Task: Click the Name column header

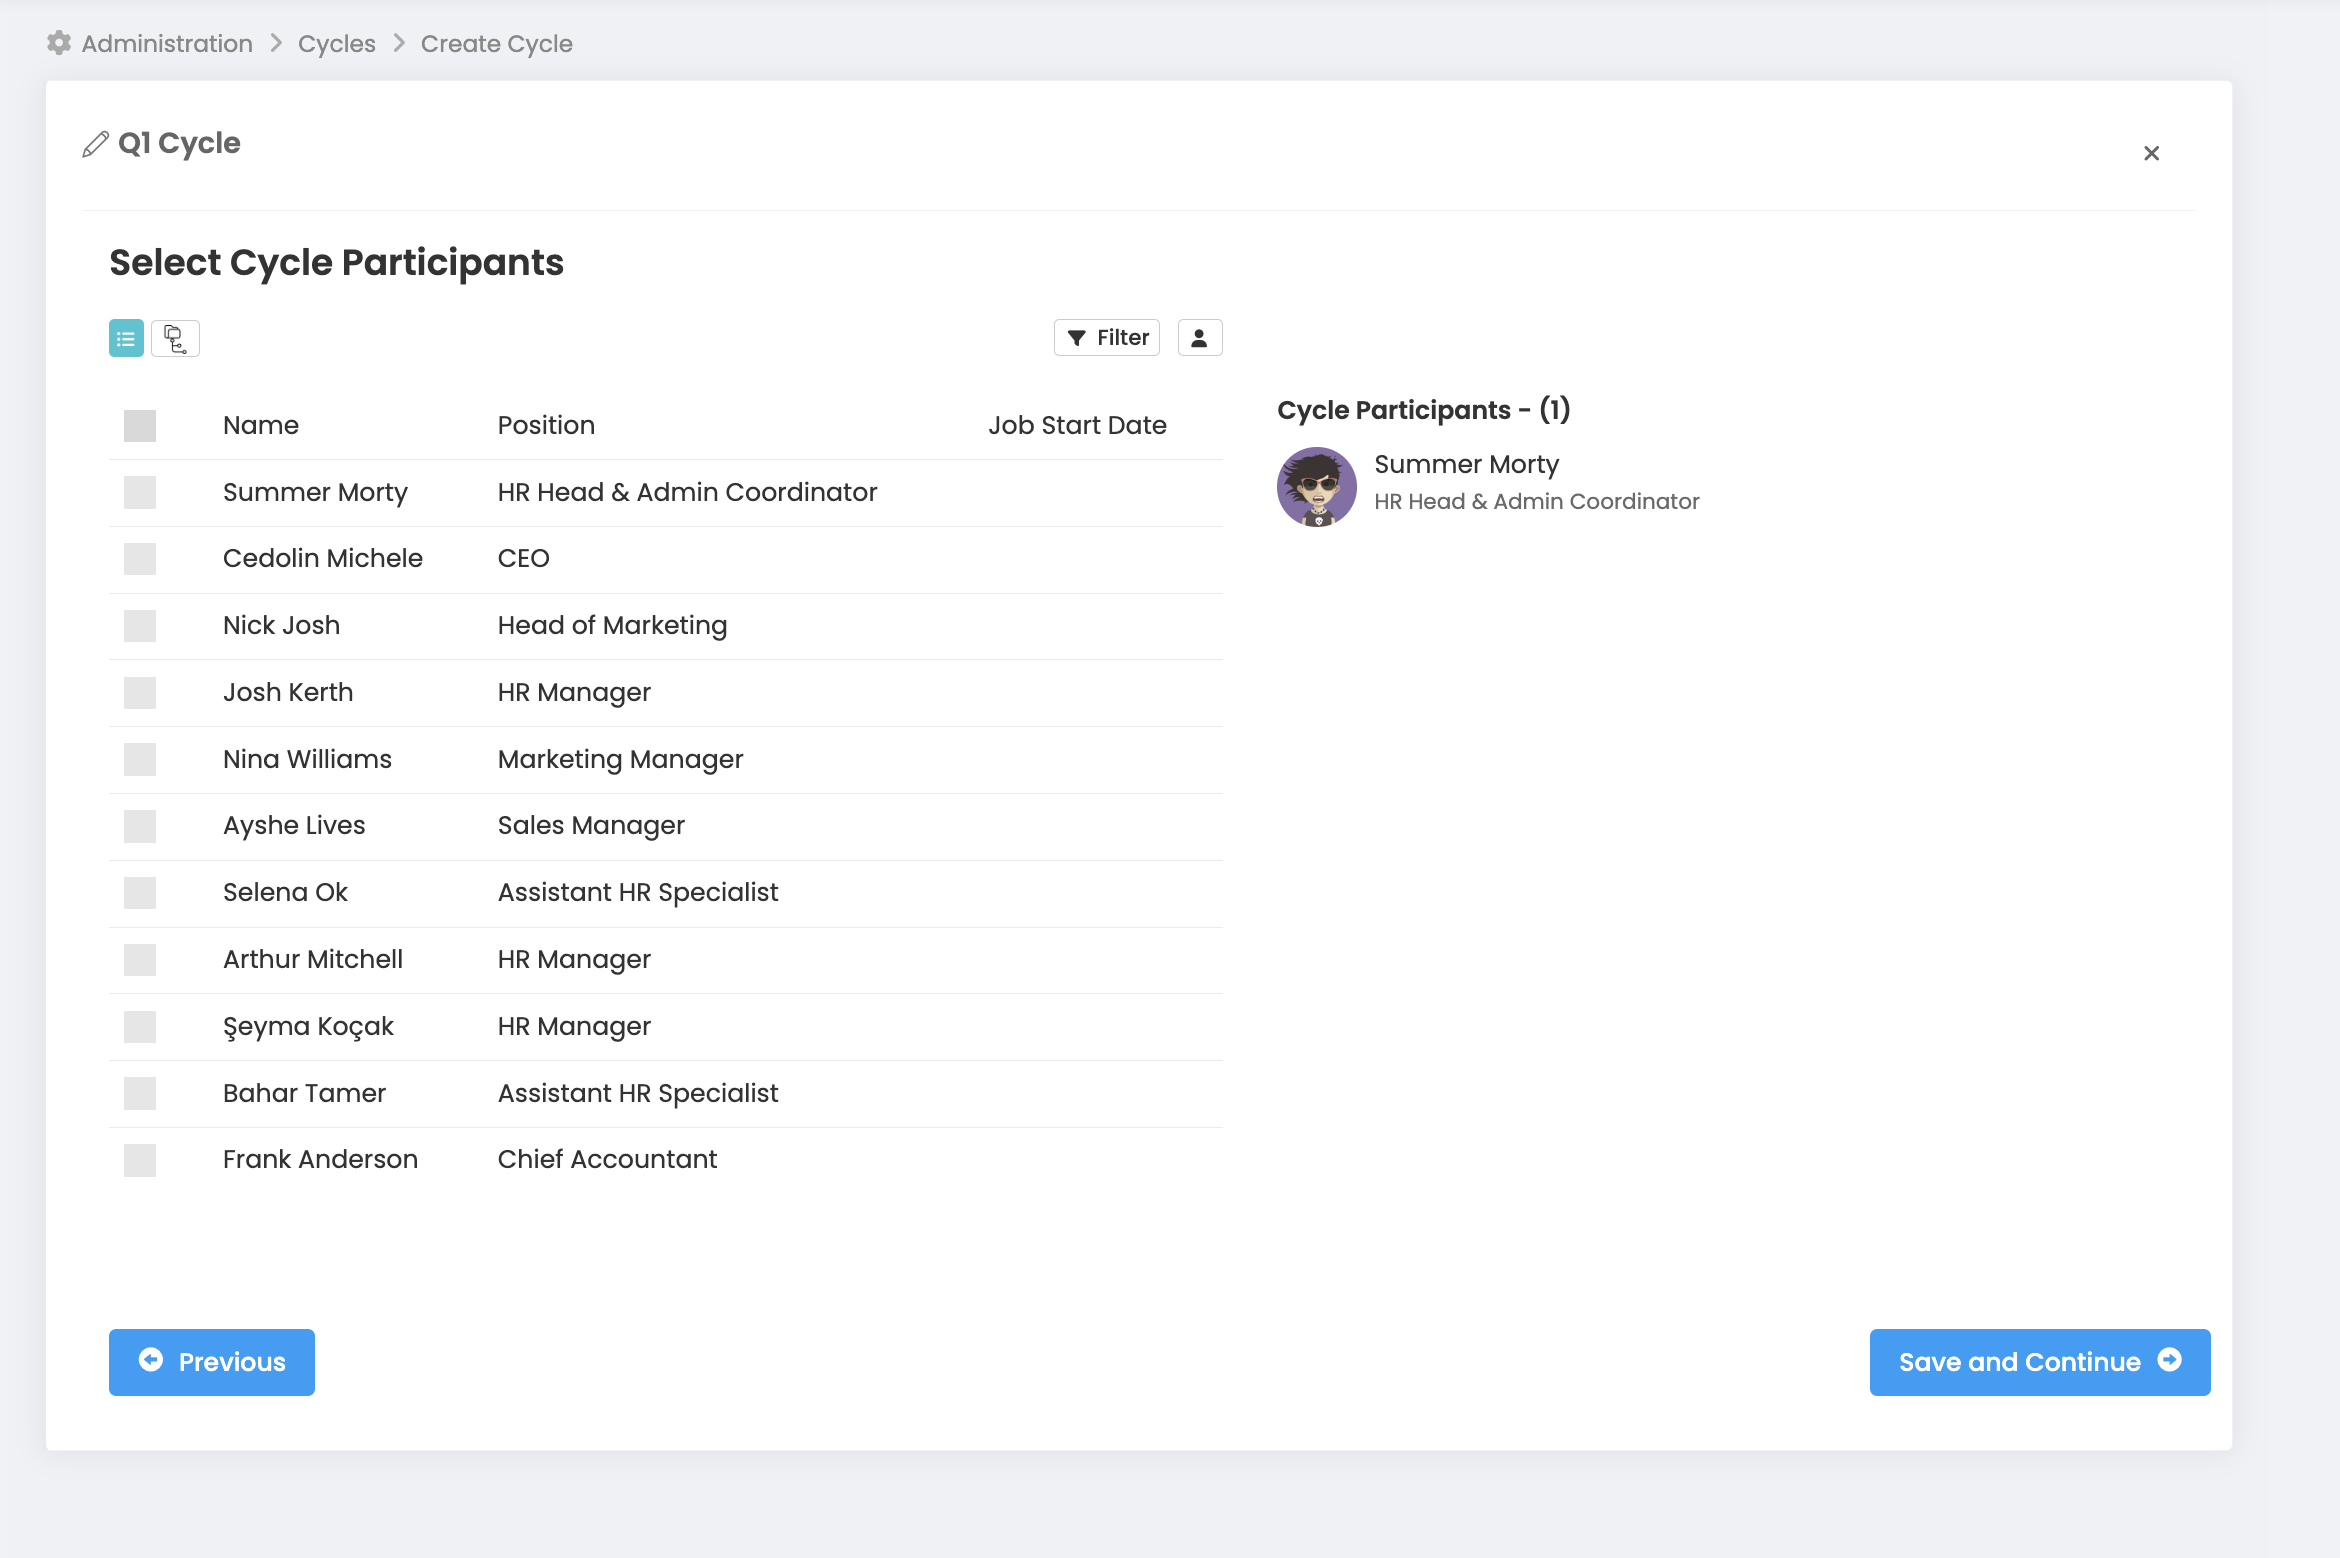Action: [x=261, y=426]
